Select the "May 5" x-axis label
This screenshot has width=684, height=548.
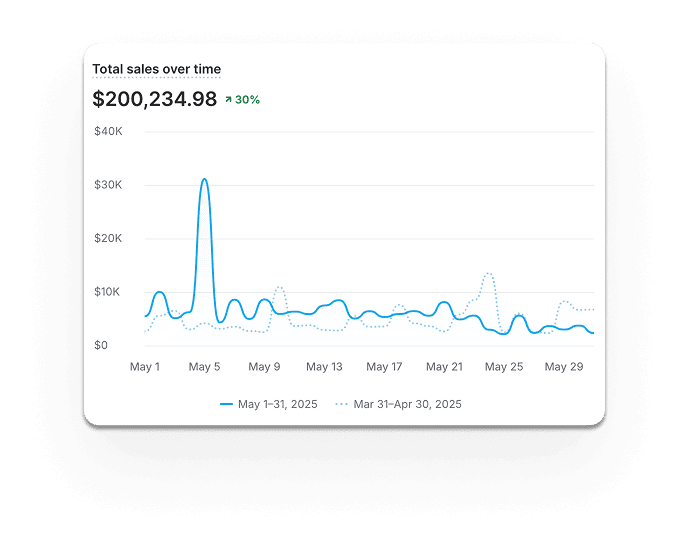pos(204,367)
